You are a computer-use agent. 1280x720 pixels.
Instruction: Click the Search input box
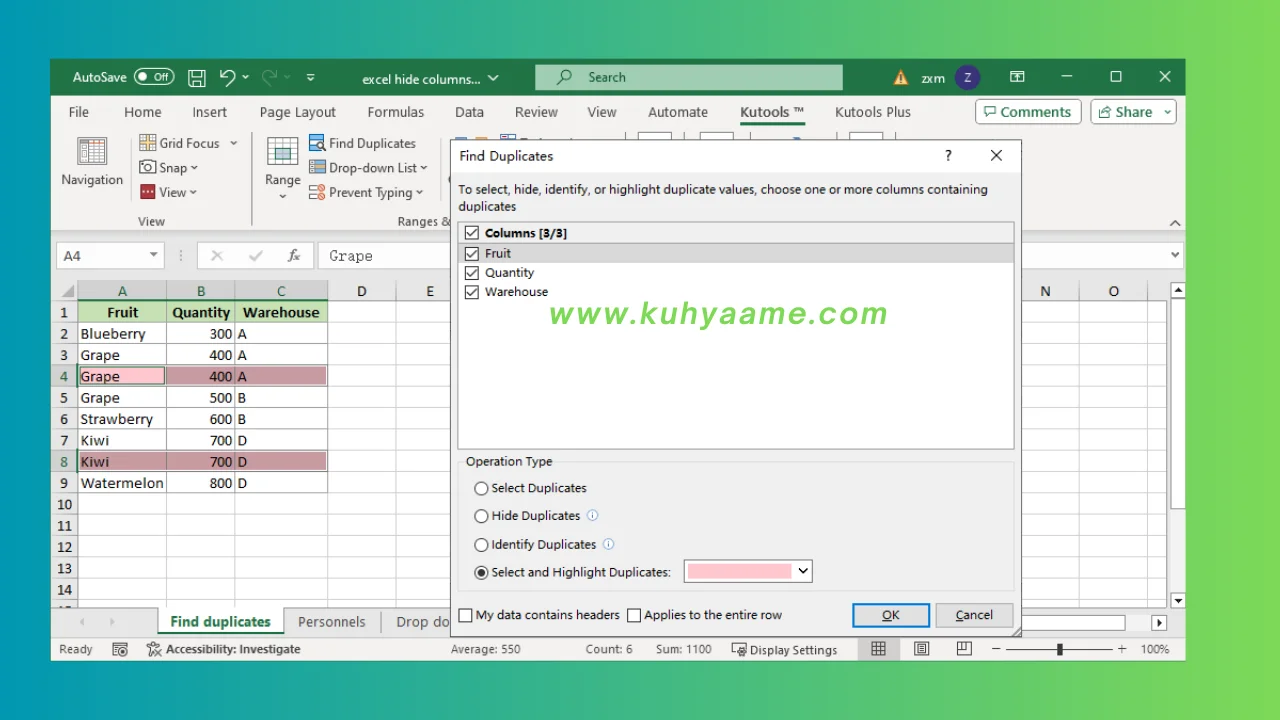(x=689, y=77)
